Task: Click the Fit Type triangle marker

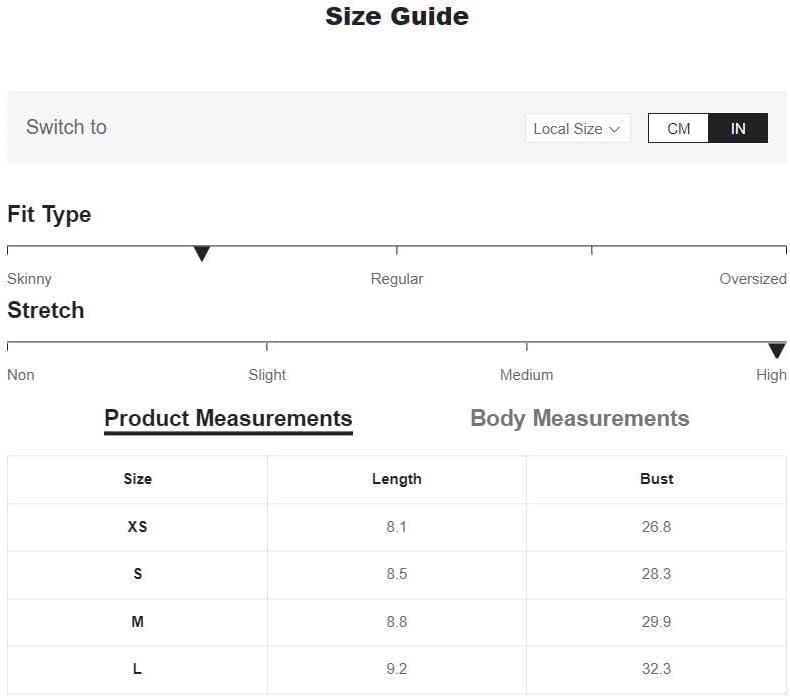Action: [x=202, y=254]
